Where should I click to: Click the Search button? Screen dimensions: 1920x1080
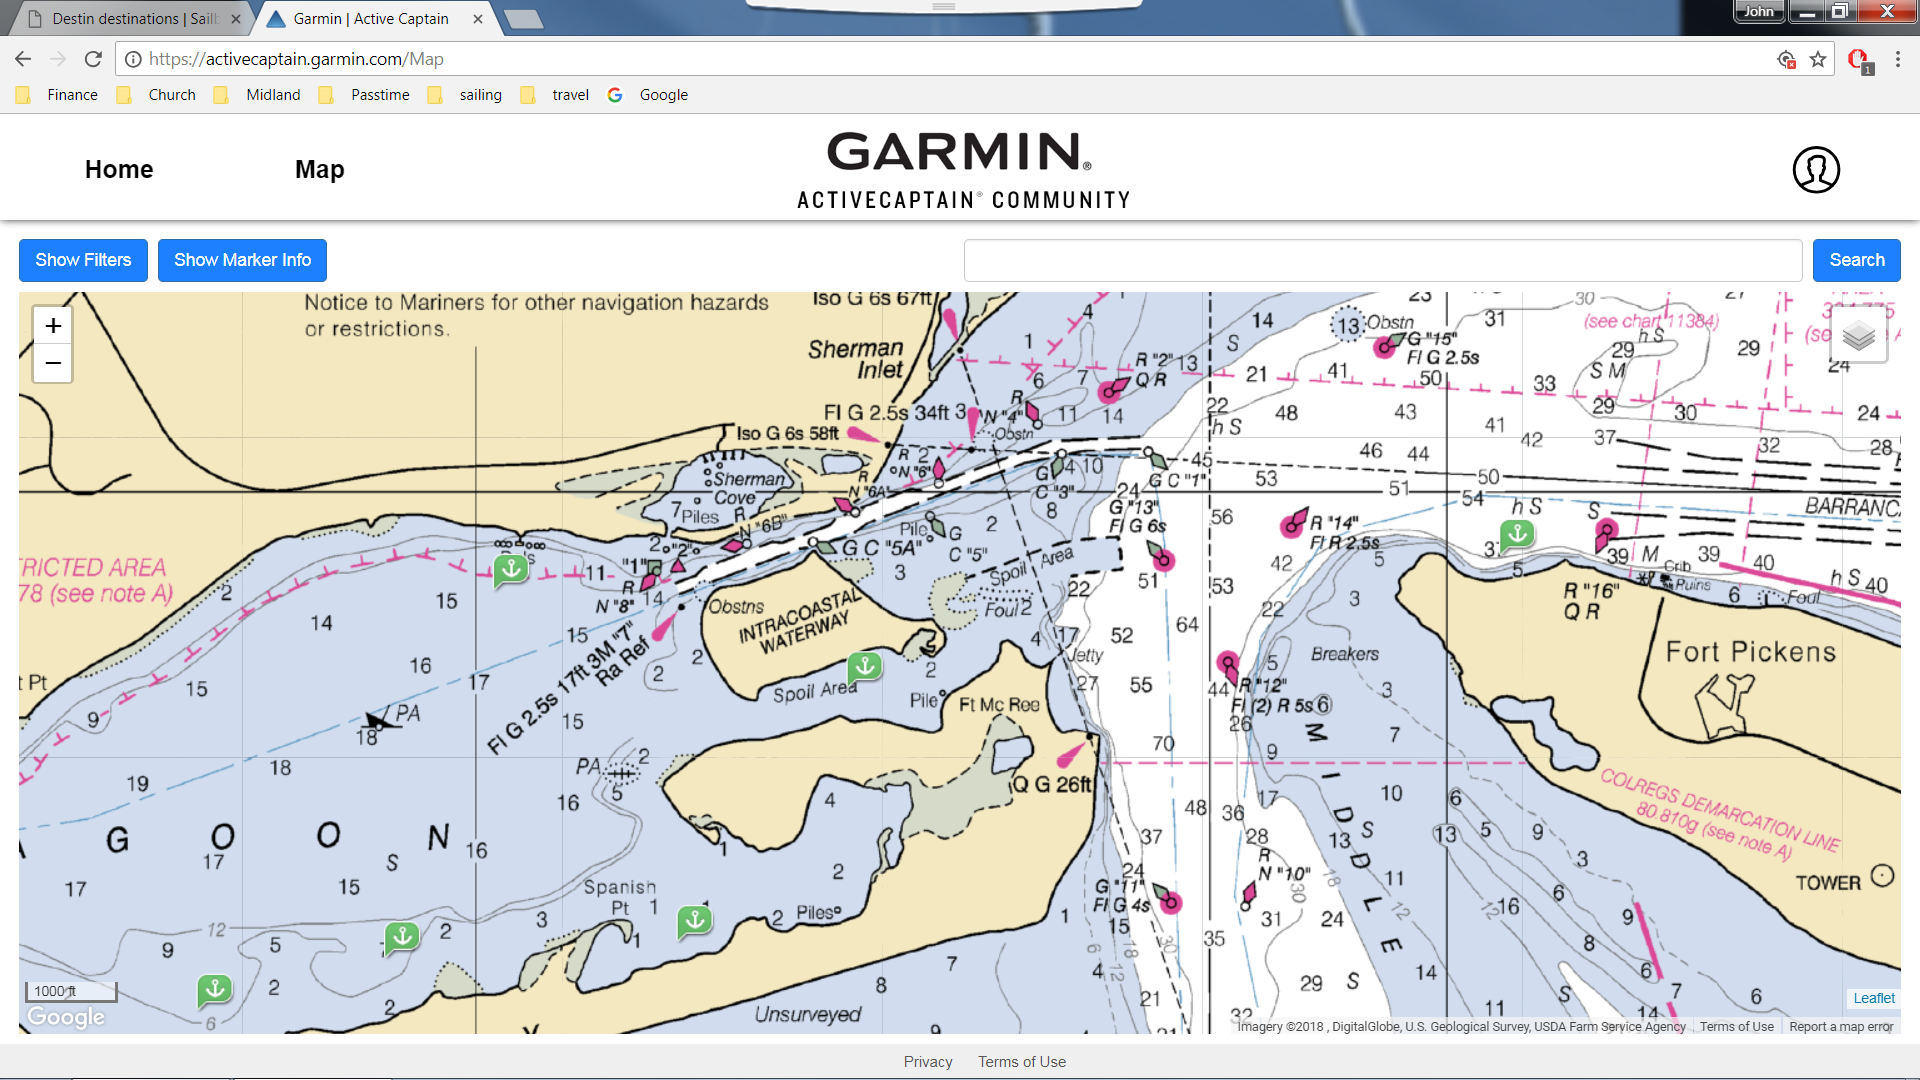(1857, 260)
